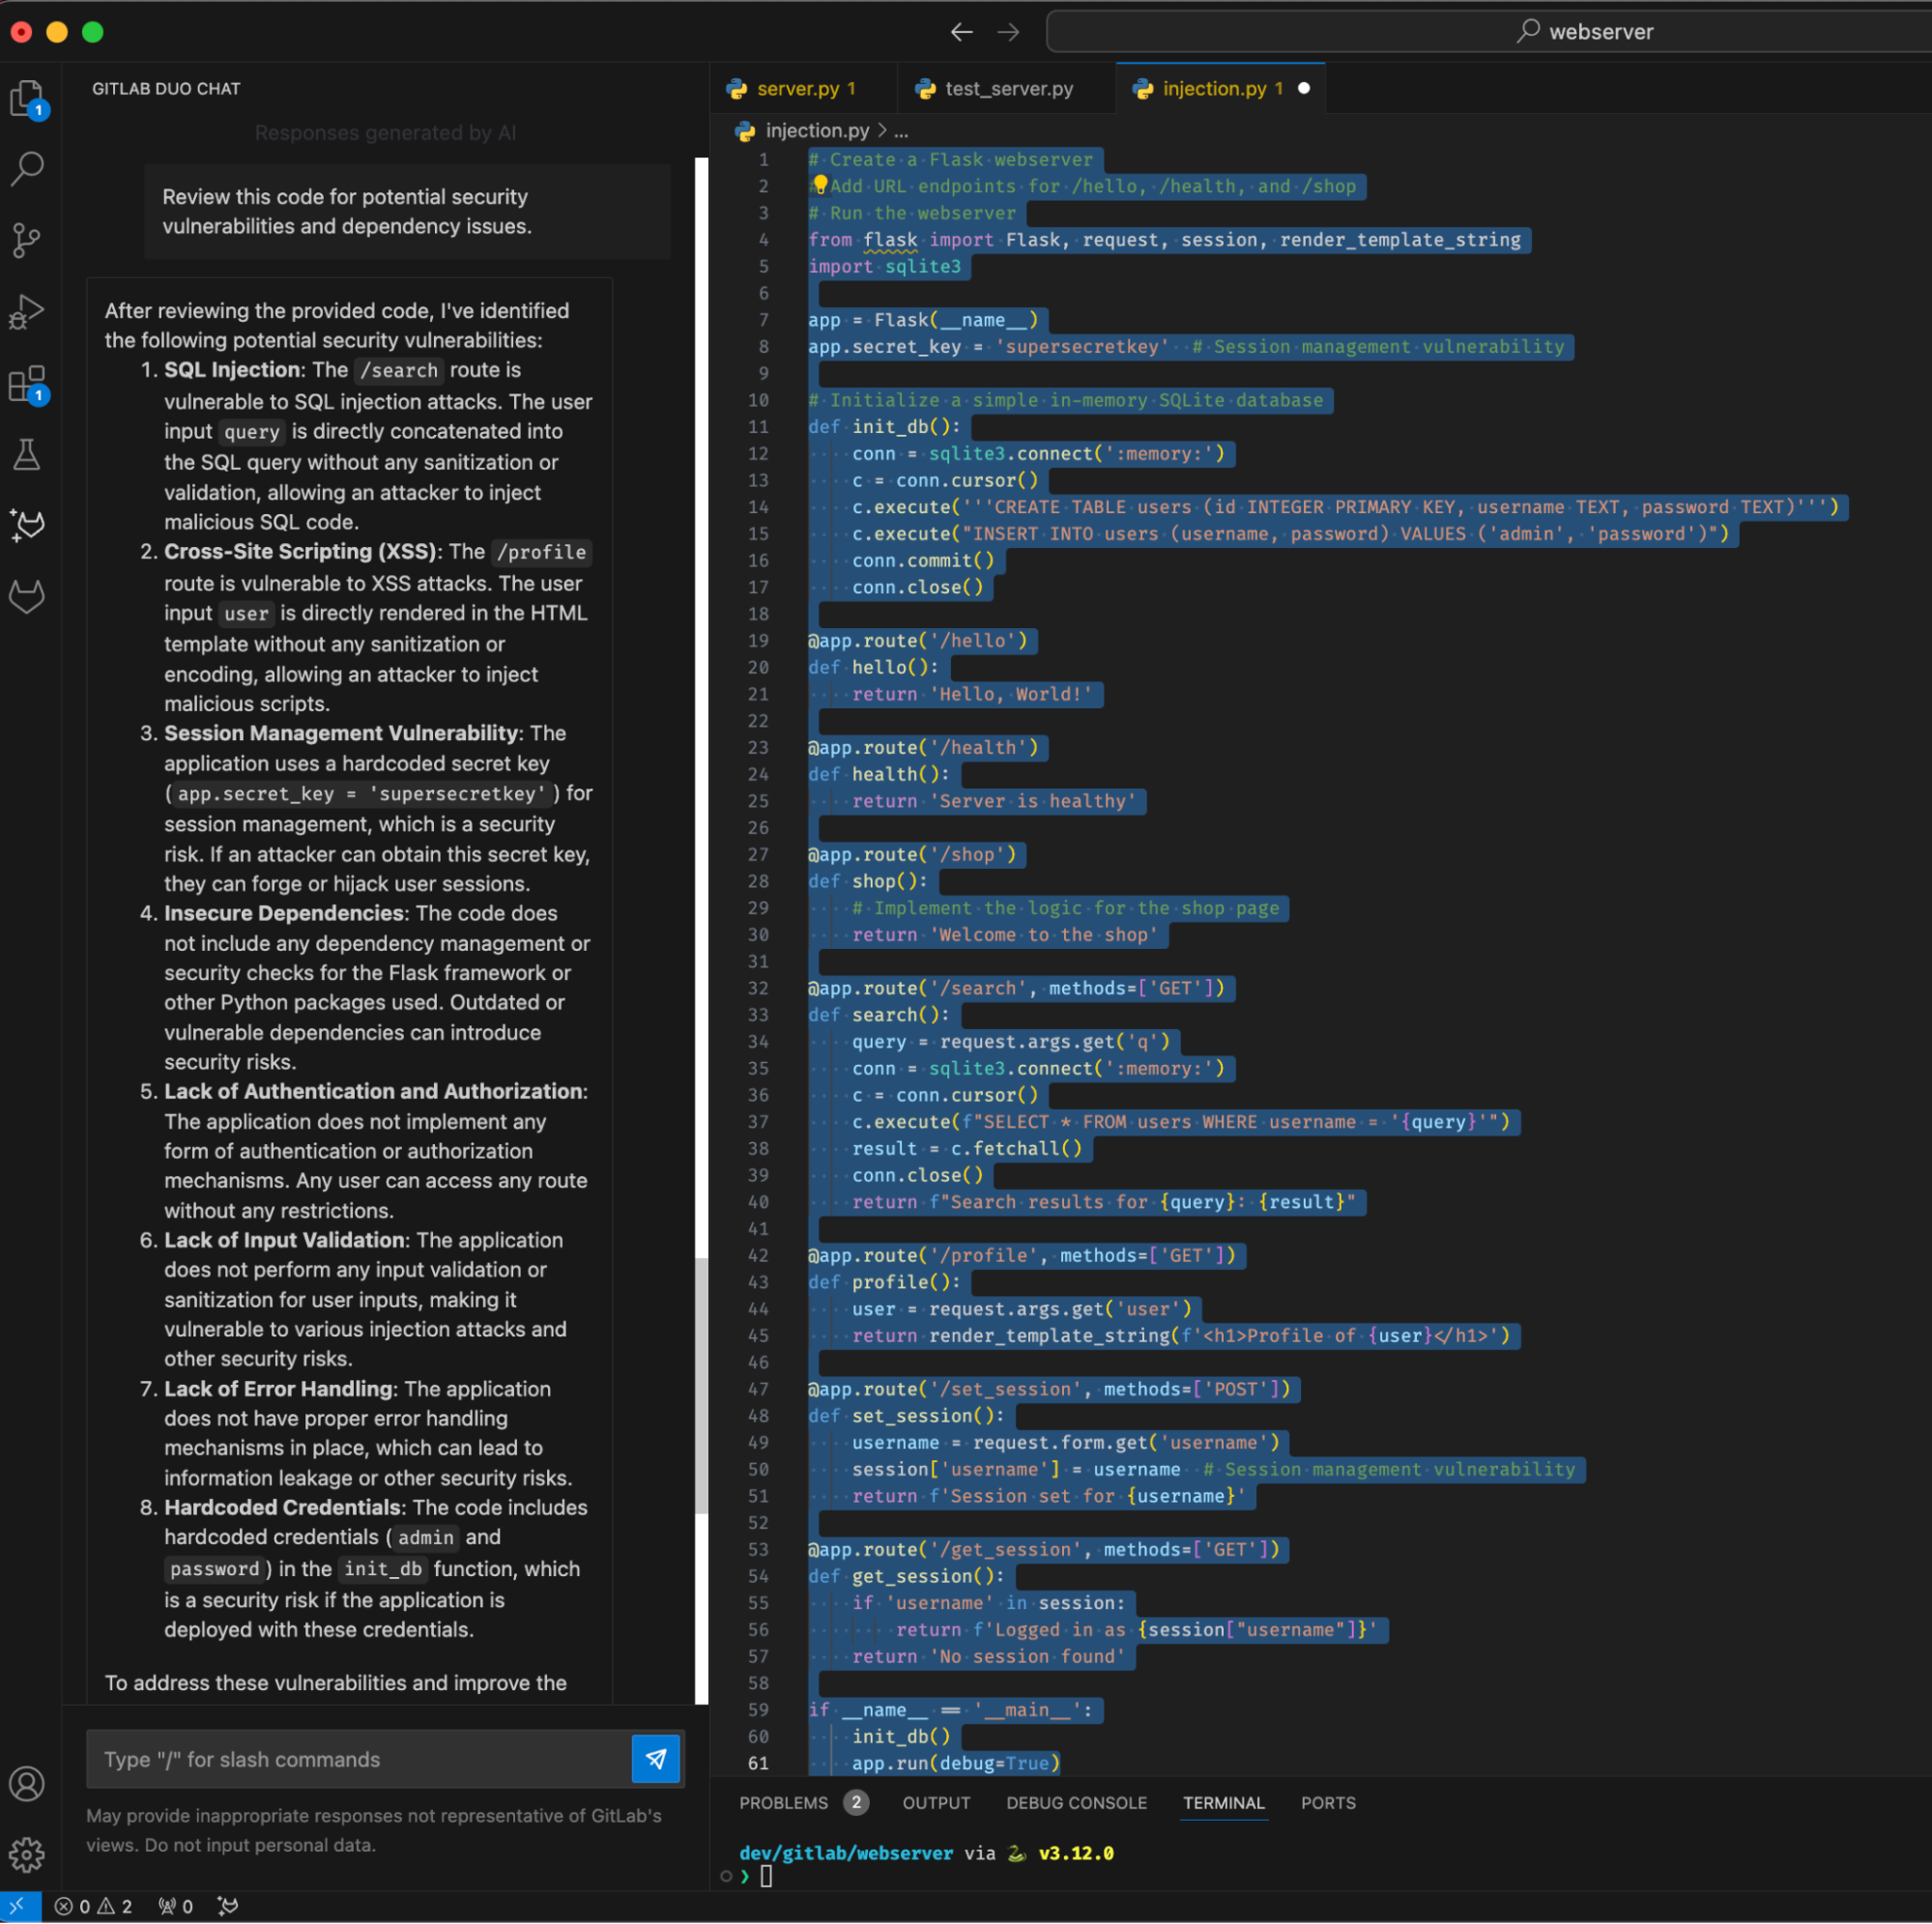Viewport: 1932px width, 1924px height.
Task: Click unsaved dot on injection.py tab
Action: click(x=1303, y=88)
